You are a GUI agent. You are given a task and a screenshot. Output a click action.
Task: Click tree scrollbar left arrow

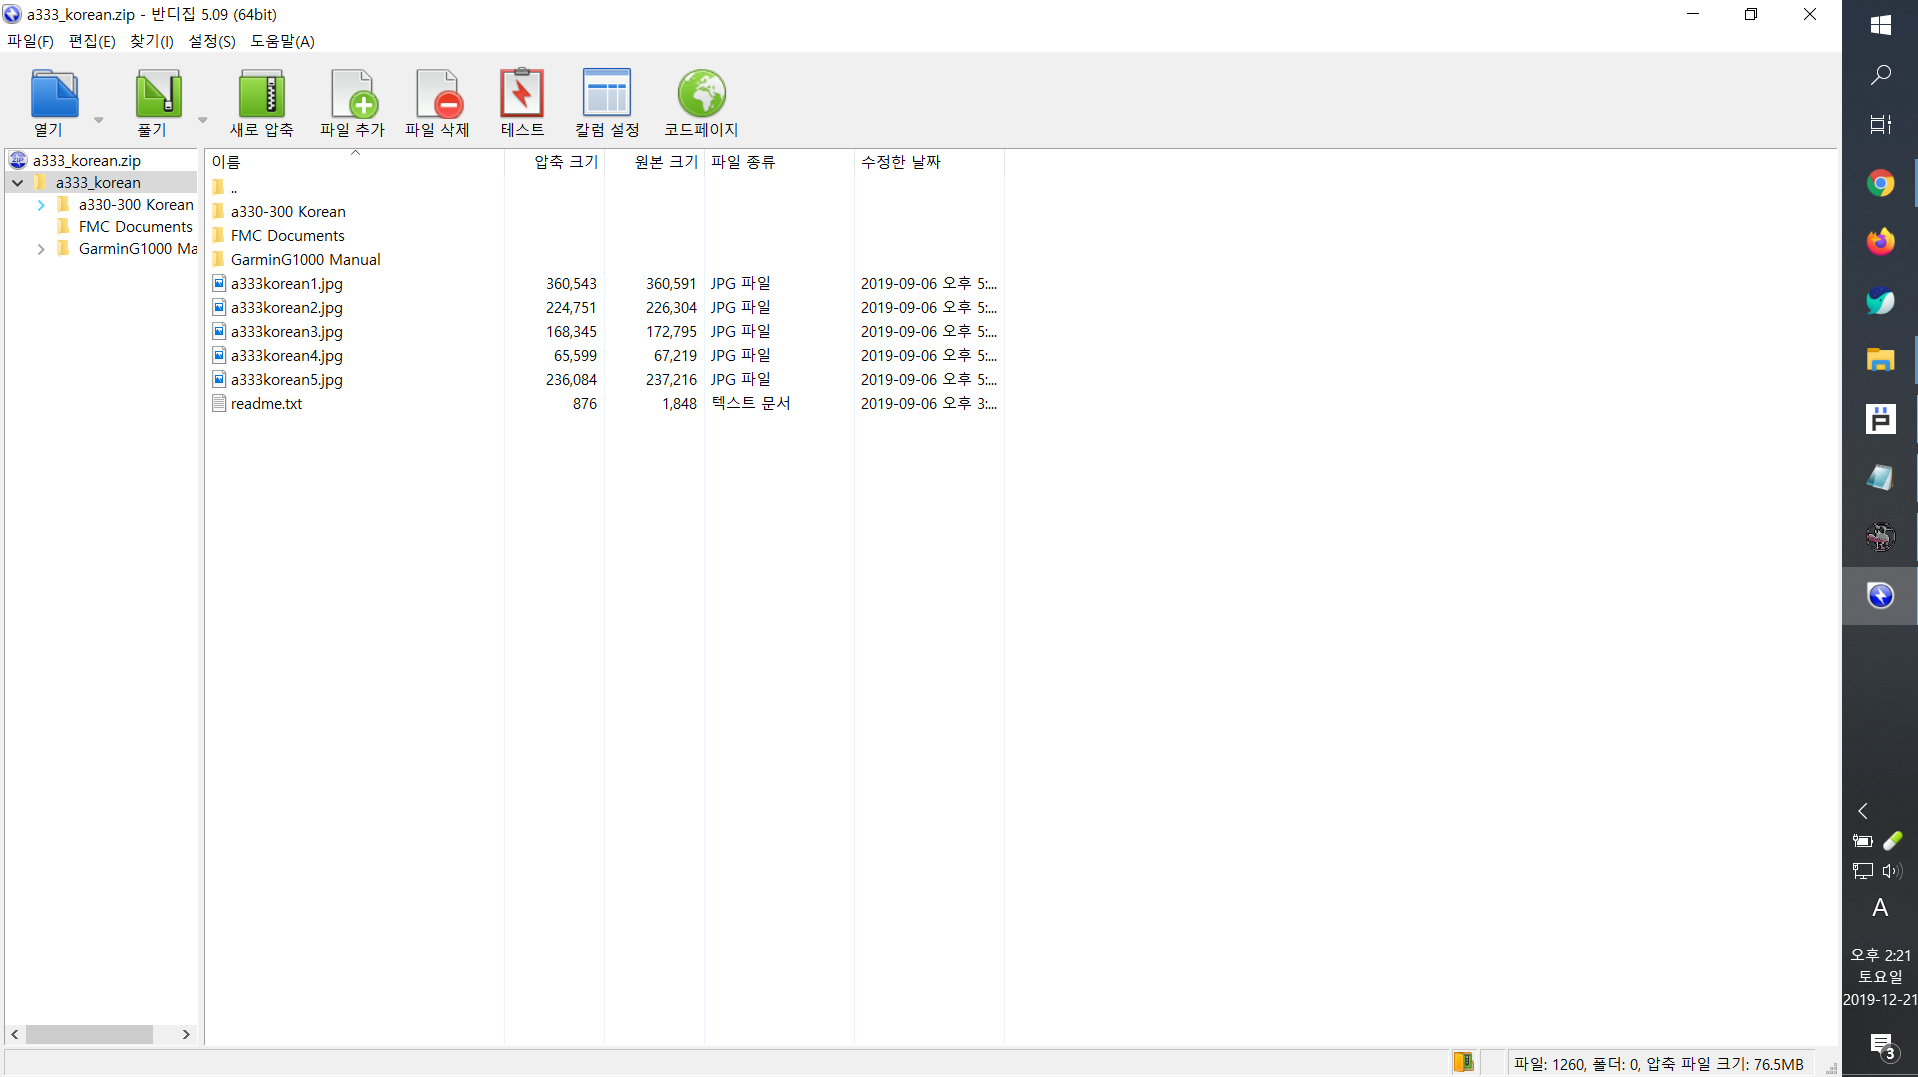coord(15,1034)
